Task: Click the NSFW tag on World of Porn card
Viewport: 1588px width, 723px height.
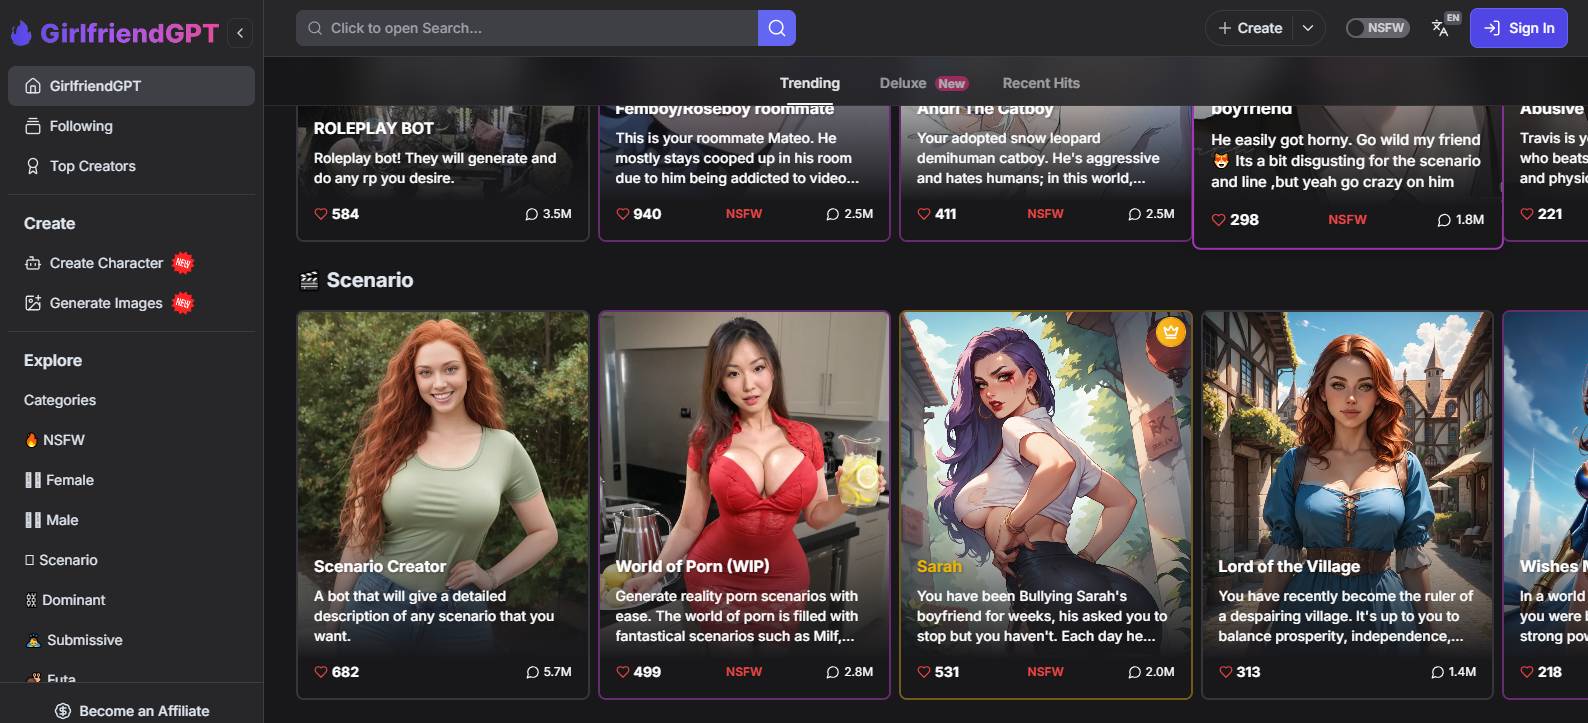Action: click(x=744, y=672)
